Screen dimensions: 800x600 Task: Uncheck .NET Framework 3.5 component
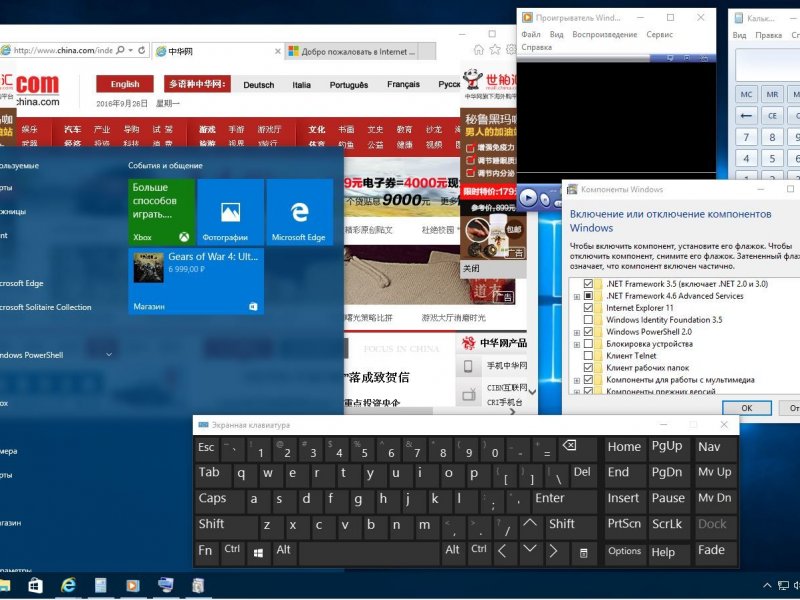pyautogui.click(x=588, y=284)
